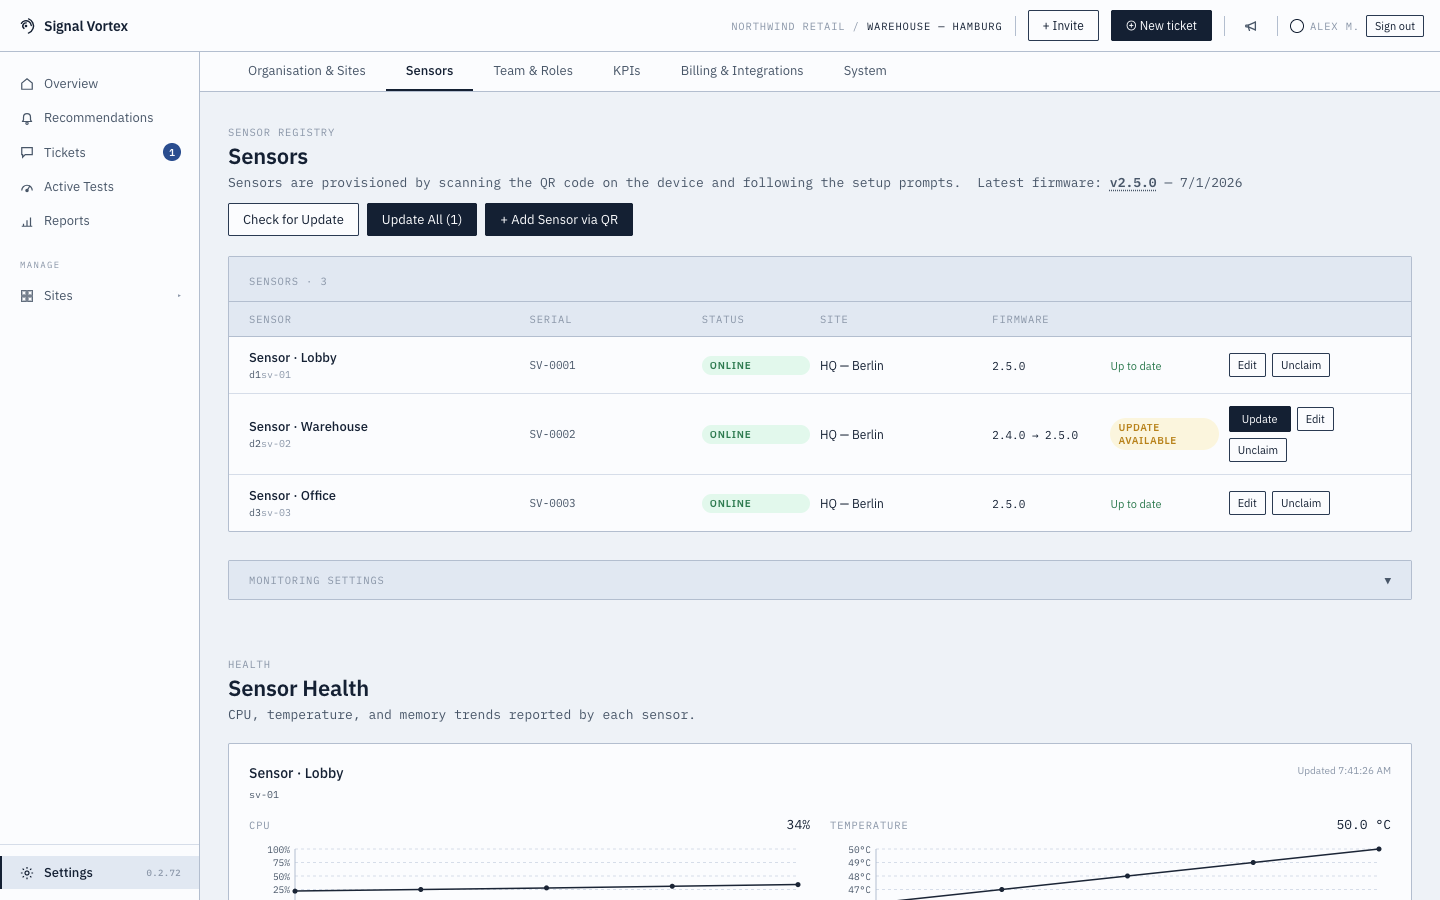Expand the Sites submenu arrow
The width and height of the screenshot is (1440, 900).
179,296
